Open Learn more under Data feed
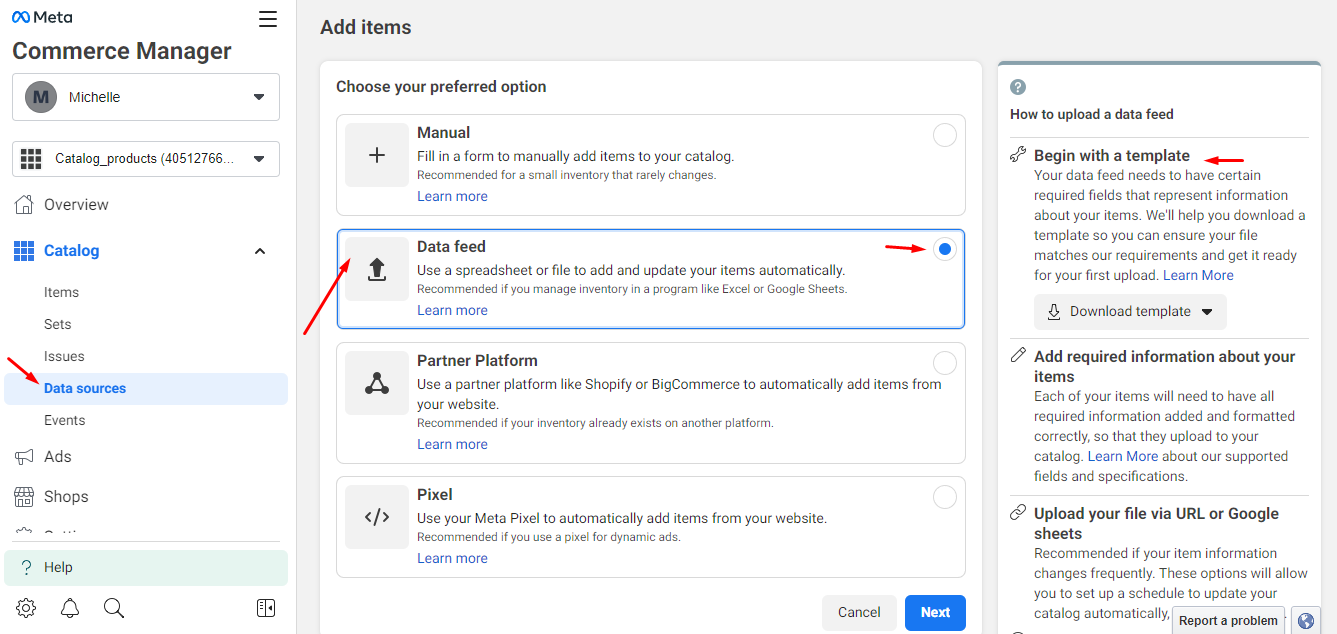1337x634 pixels. pyautogui.click(x=452, y=310)
